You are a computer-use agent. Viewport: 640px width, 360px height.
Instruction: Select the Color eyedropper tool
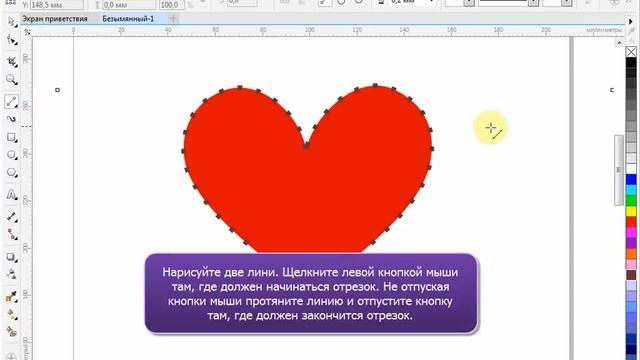(11, 296)
